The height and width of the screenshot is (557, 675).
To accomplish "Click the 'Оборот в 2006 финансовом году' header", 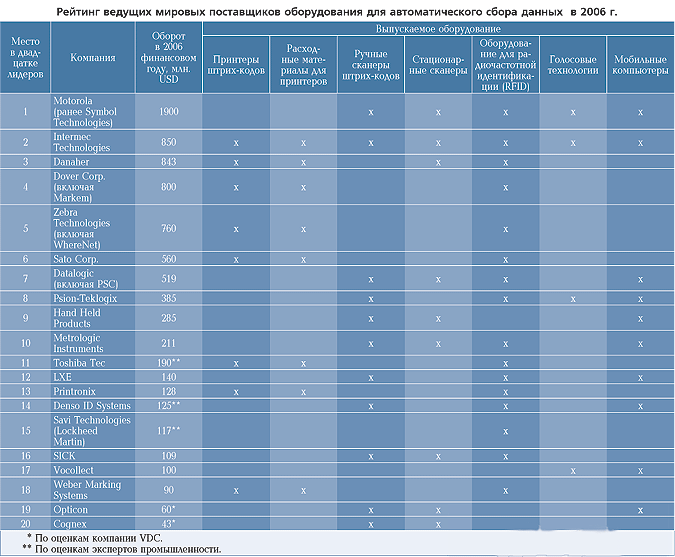I will click(169, 58).
